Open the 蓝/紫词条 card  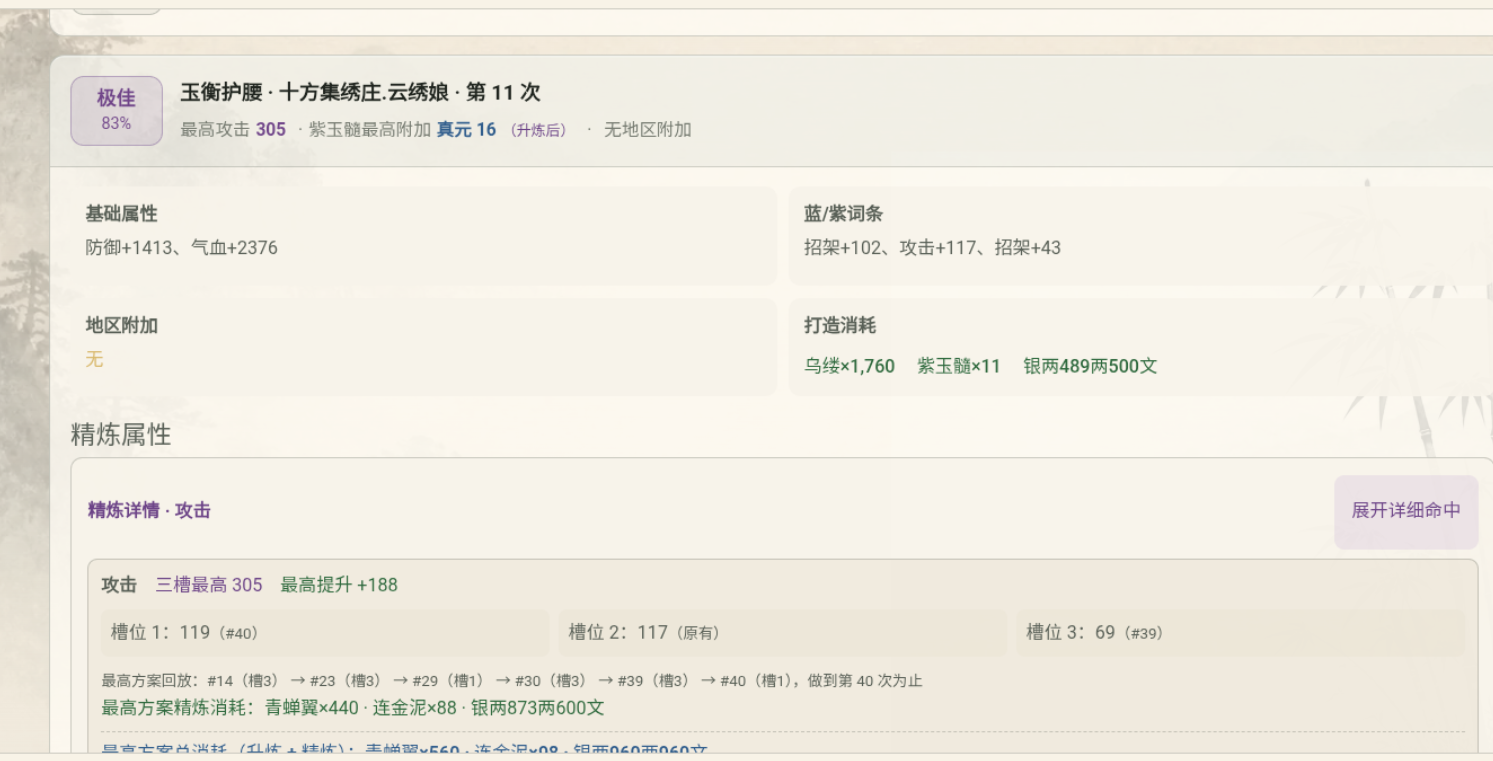click(x=1140, y=235)
